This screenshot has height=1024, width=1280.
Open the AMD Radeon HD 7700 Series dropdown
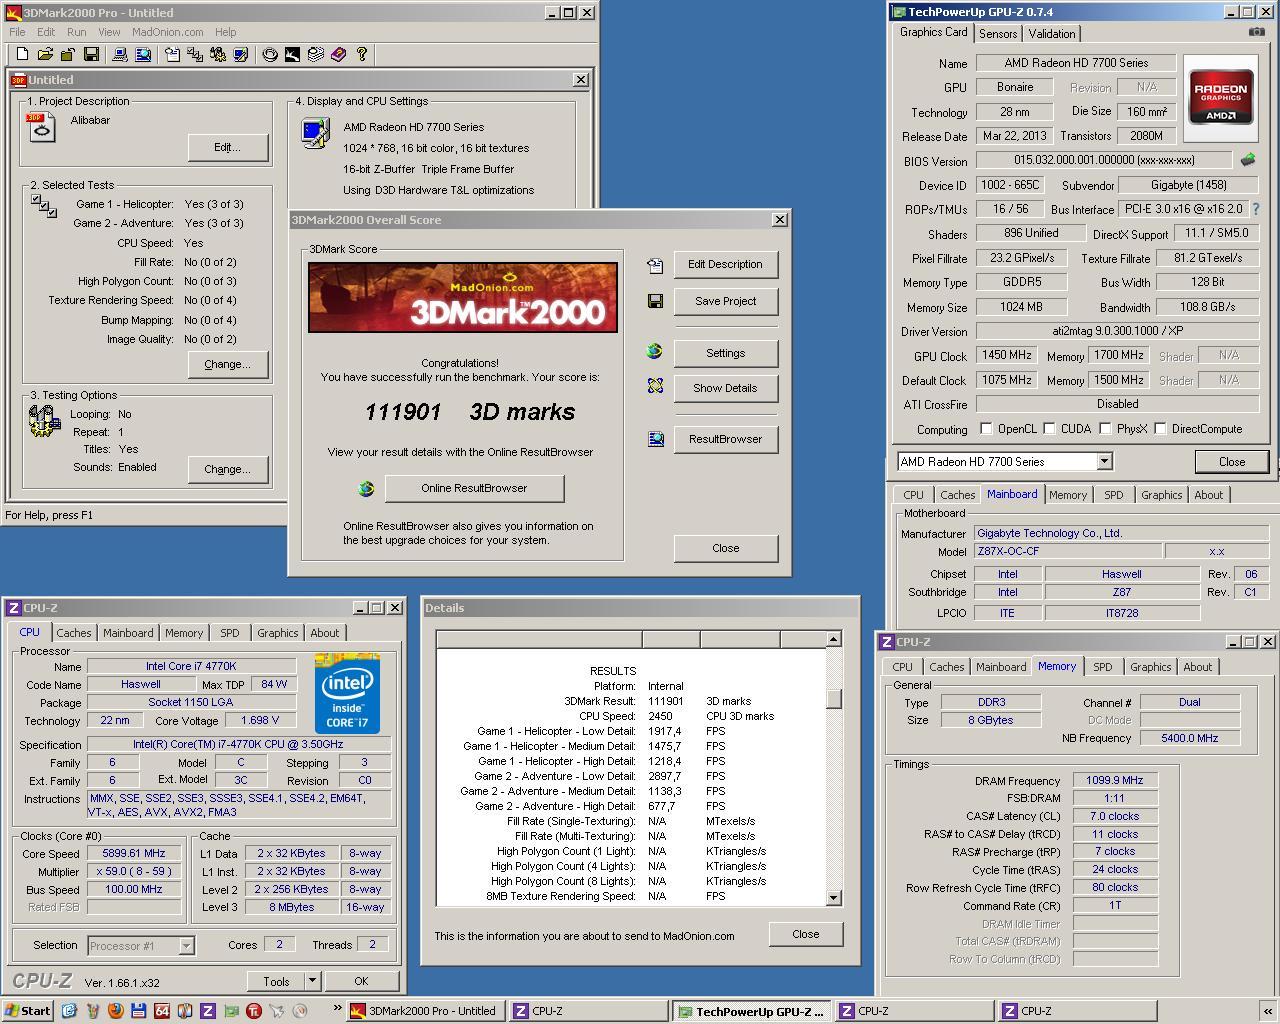1104,462
